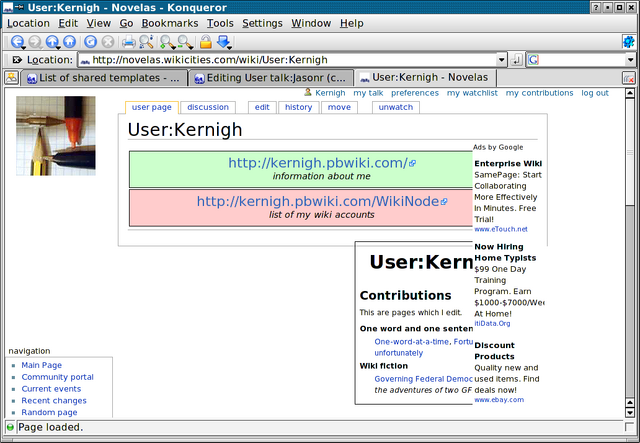Open the wiki history tab

pyautogui.click(x=298, y=107)
